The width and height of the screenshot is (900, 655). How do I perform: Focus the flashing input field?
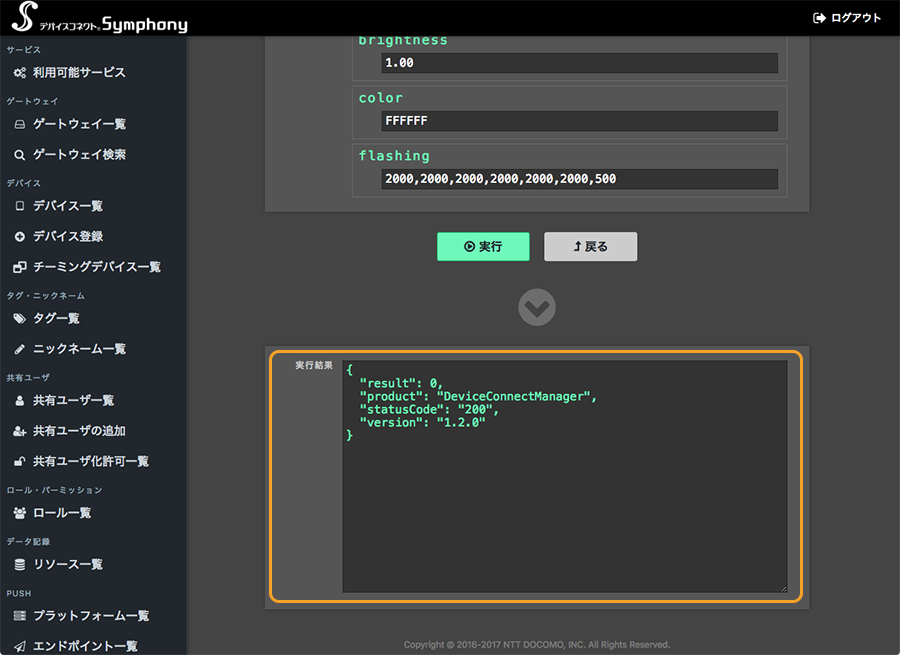point(580,179)
